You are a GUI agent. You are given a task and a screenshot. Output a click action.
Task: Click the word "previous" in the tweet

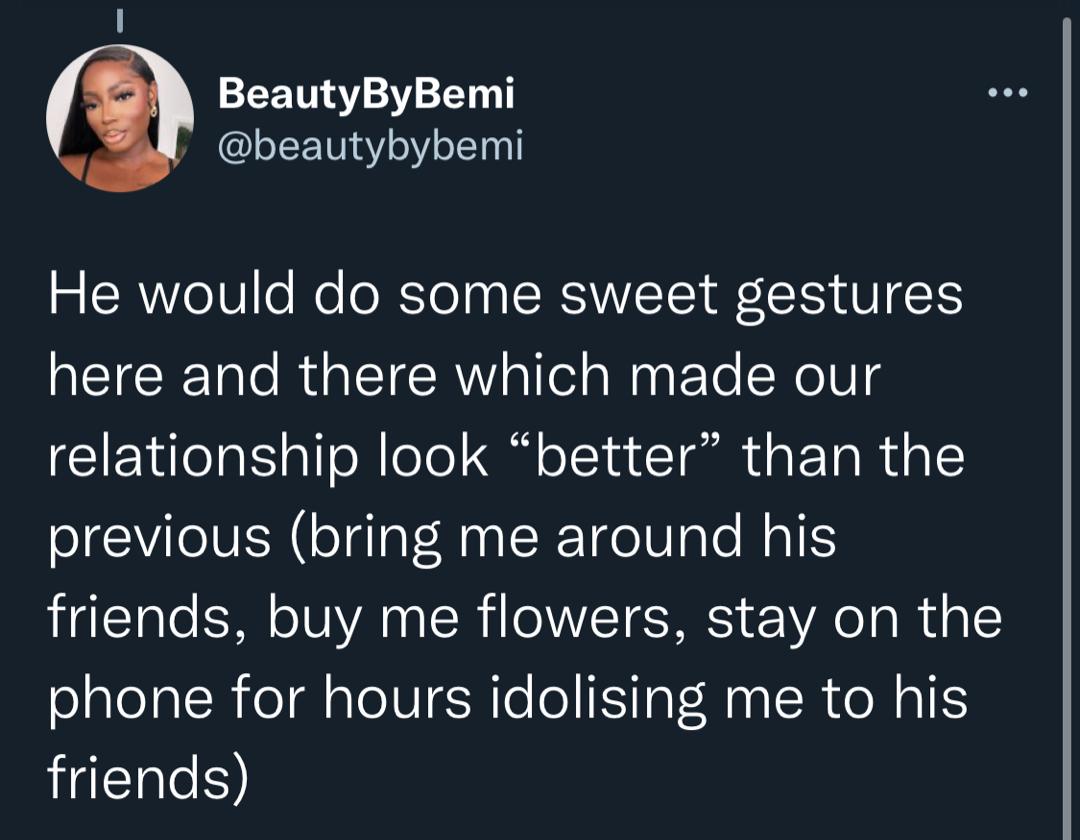(159, 537)
